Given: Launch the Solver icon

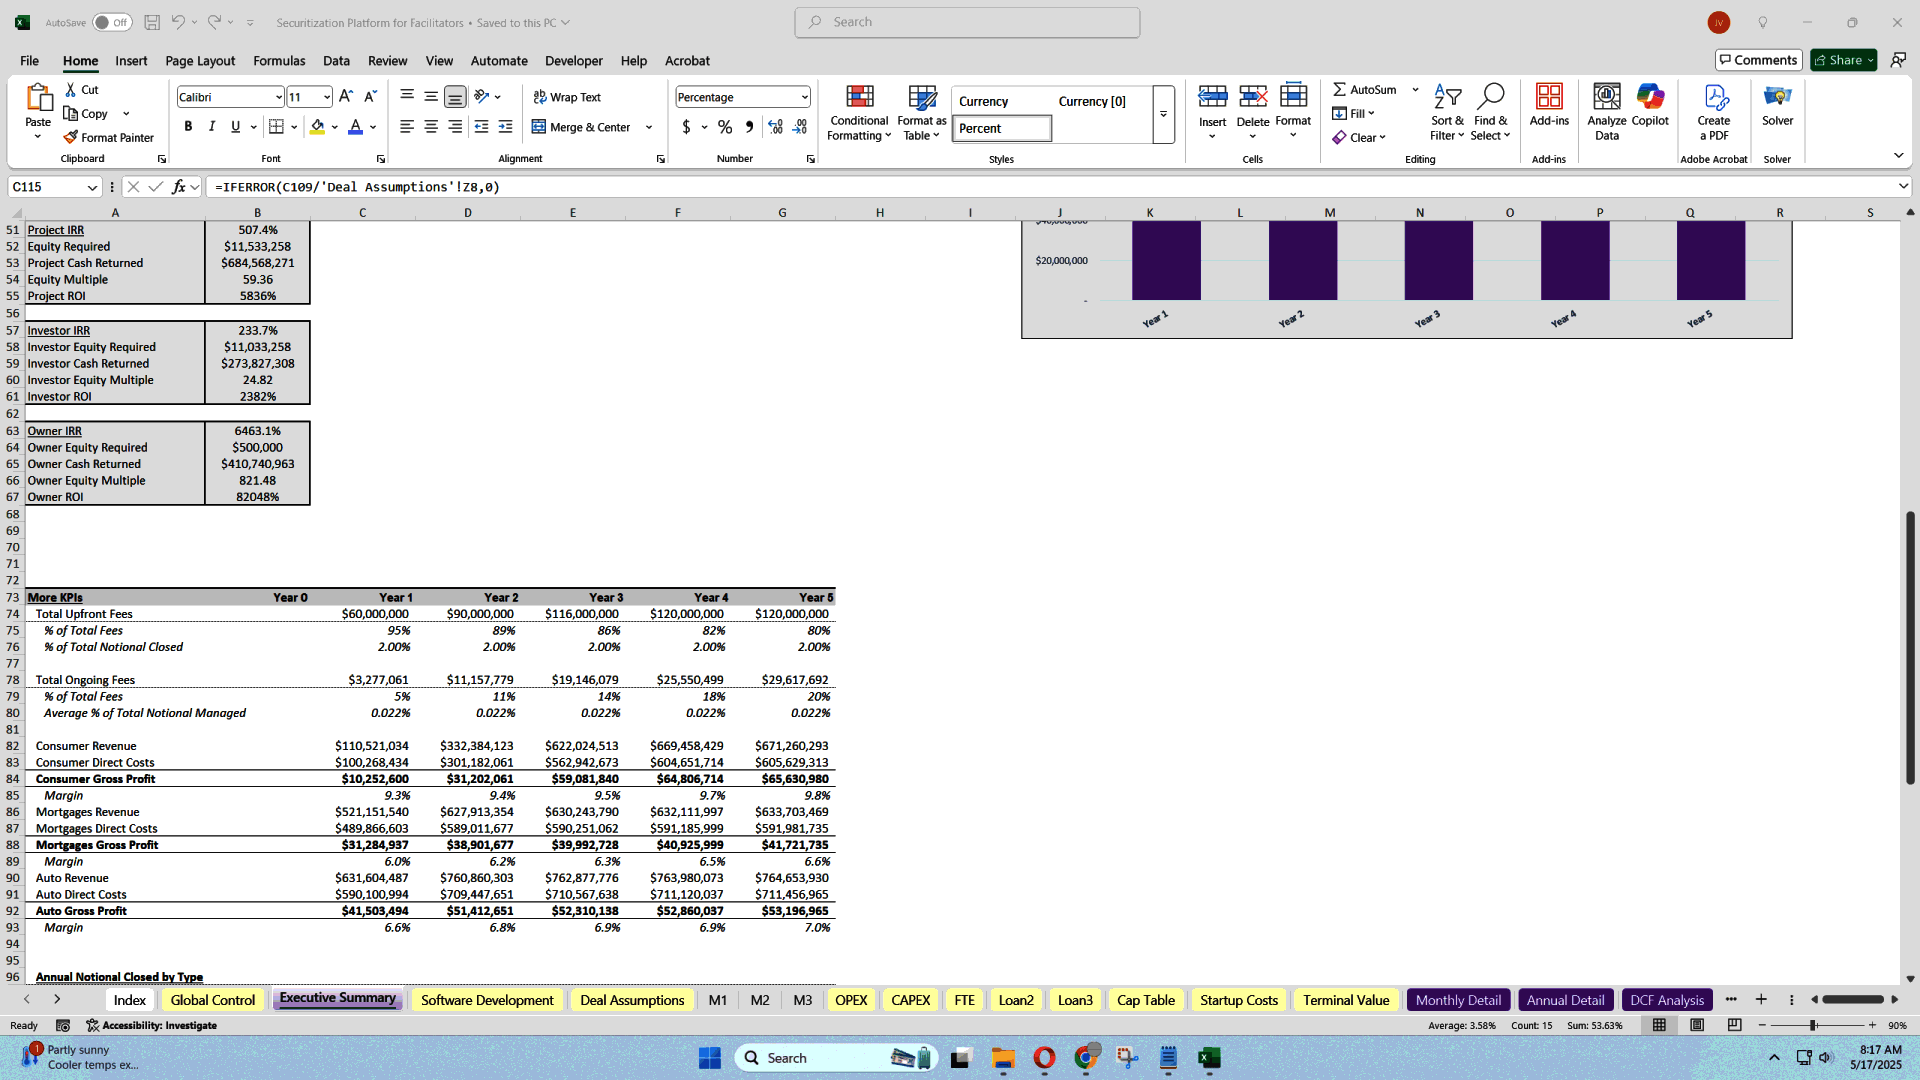Looking at the screenshot, I should click(1777, 97).
